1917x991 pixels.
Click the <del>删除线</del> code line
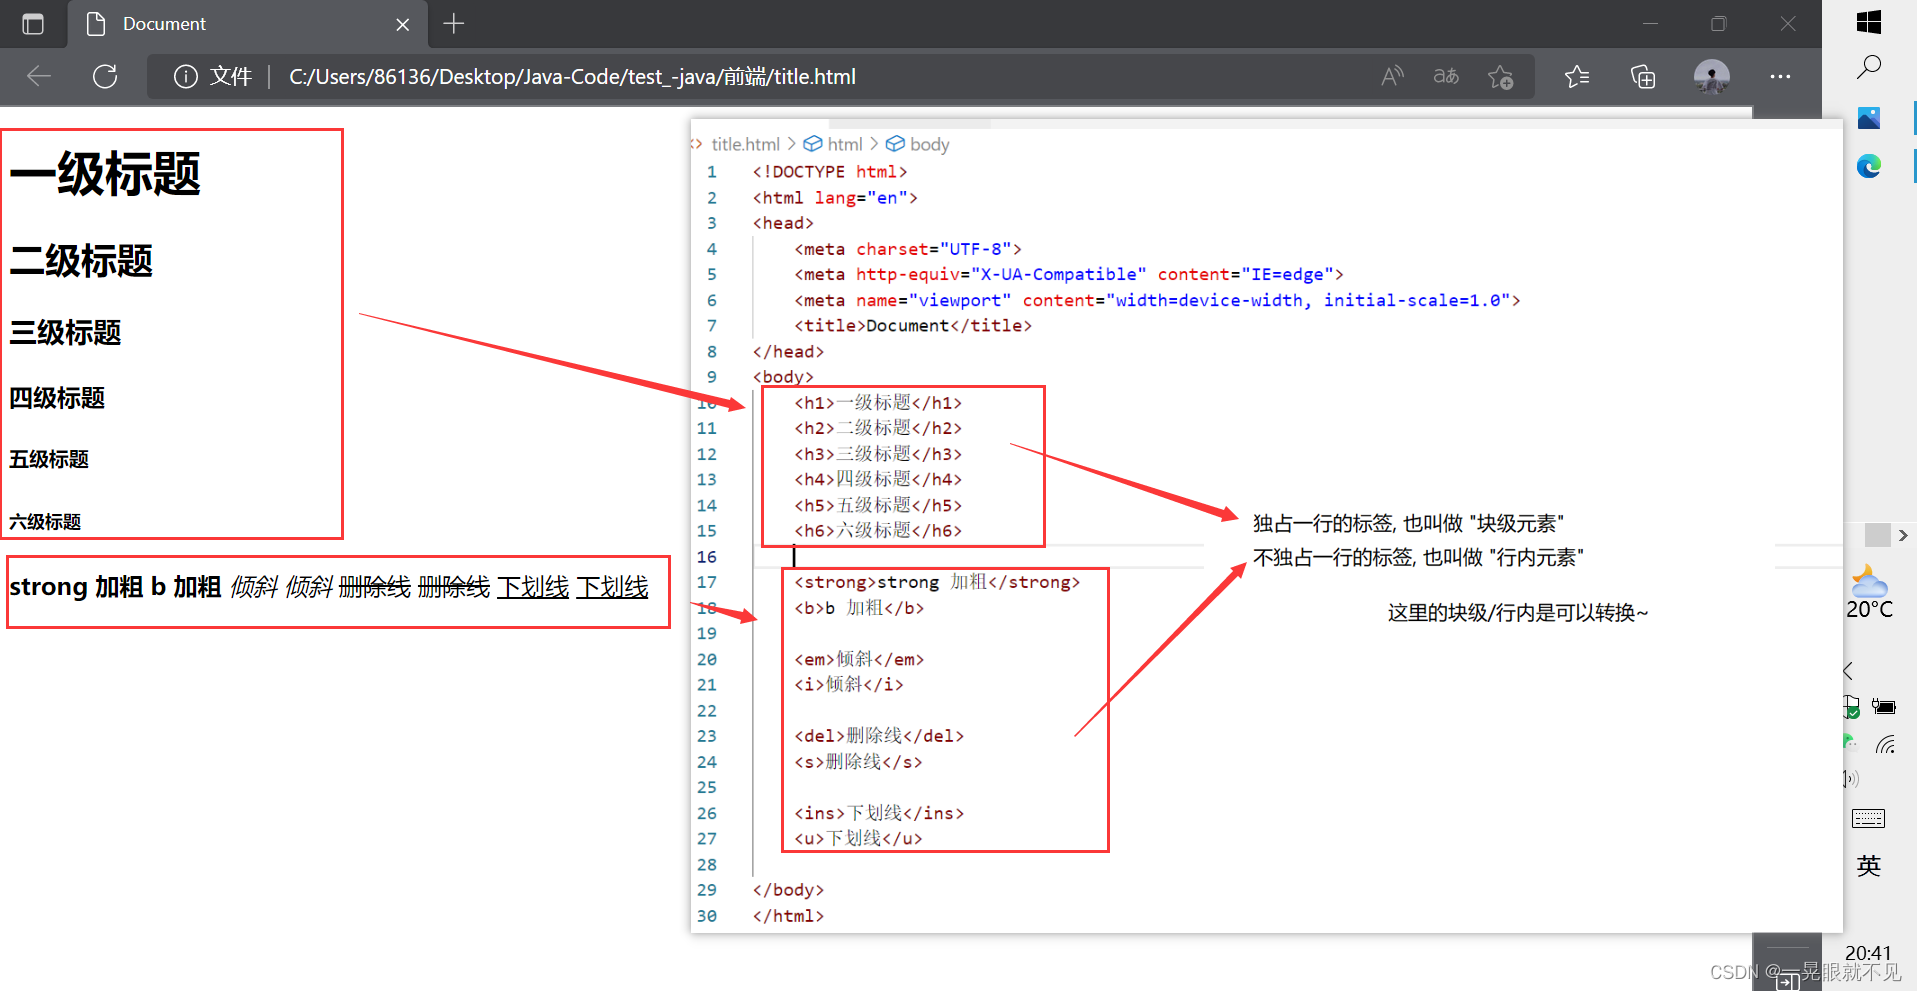(879, 736)
